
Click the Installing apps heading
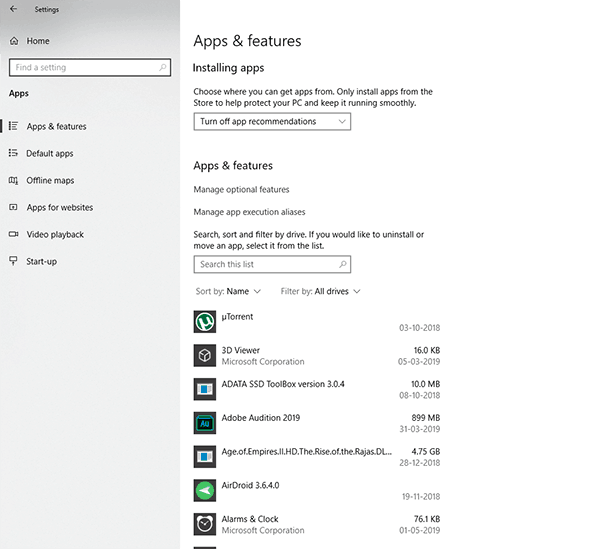tap(228, 68)
